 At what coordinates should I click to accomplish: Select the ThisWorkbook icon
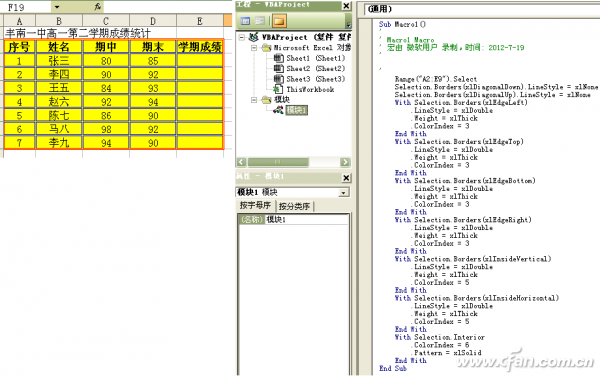[x=279, y=89]
